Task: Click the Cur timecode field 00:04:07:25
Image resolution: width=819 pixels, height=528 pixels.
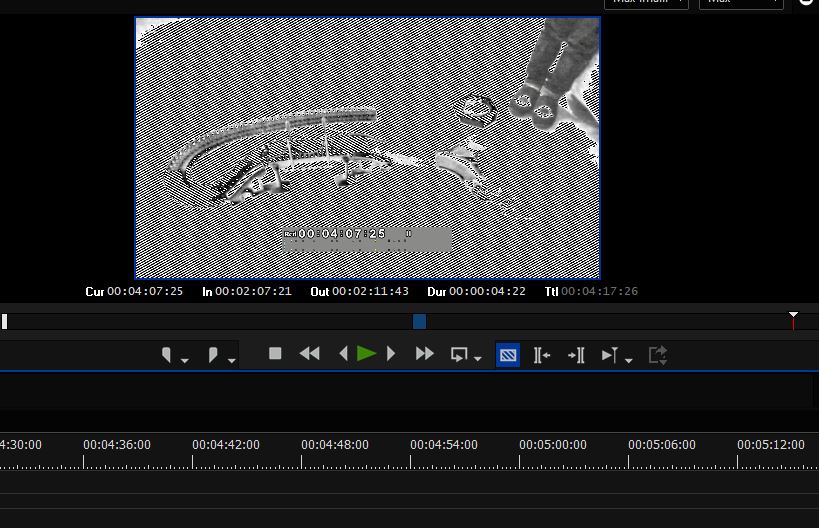Action: click(x=145, y=291)
